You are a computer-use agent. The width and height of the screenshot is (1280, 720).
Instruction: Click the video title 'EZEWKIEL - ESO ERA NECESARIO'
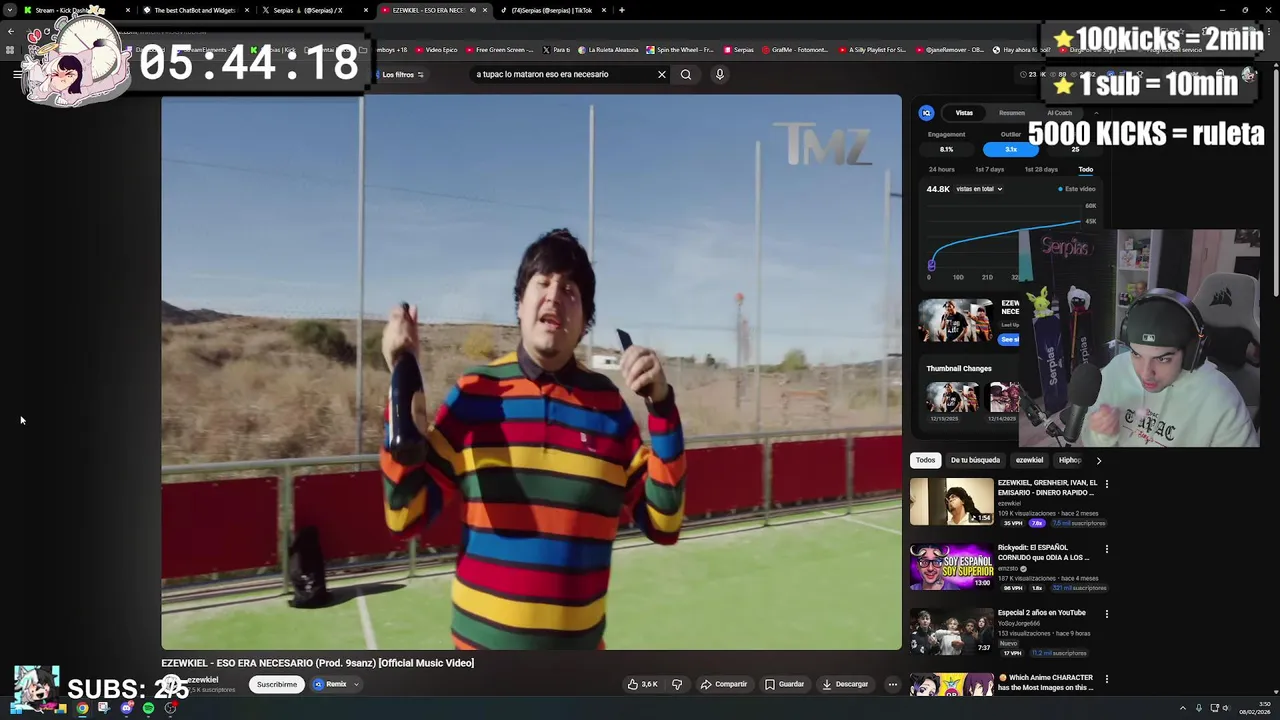coord(317,663)
